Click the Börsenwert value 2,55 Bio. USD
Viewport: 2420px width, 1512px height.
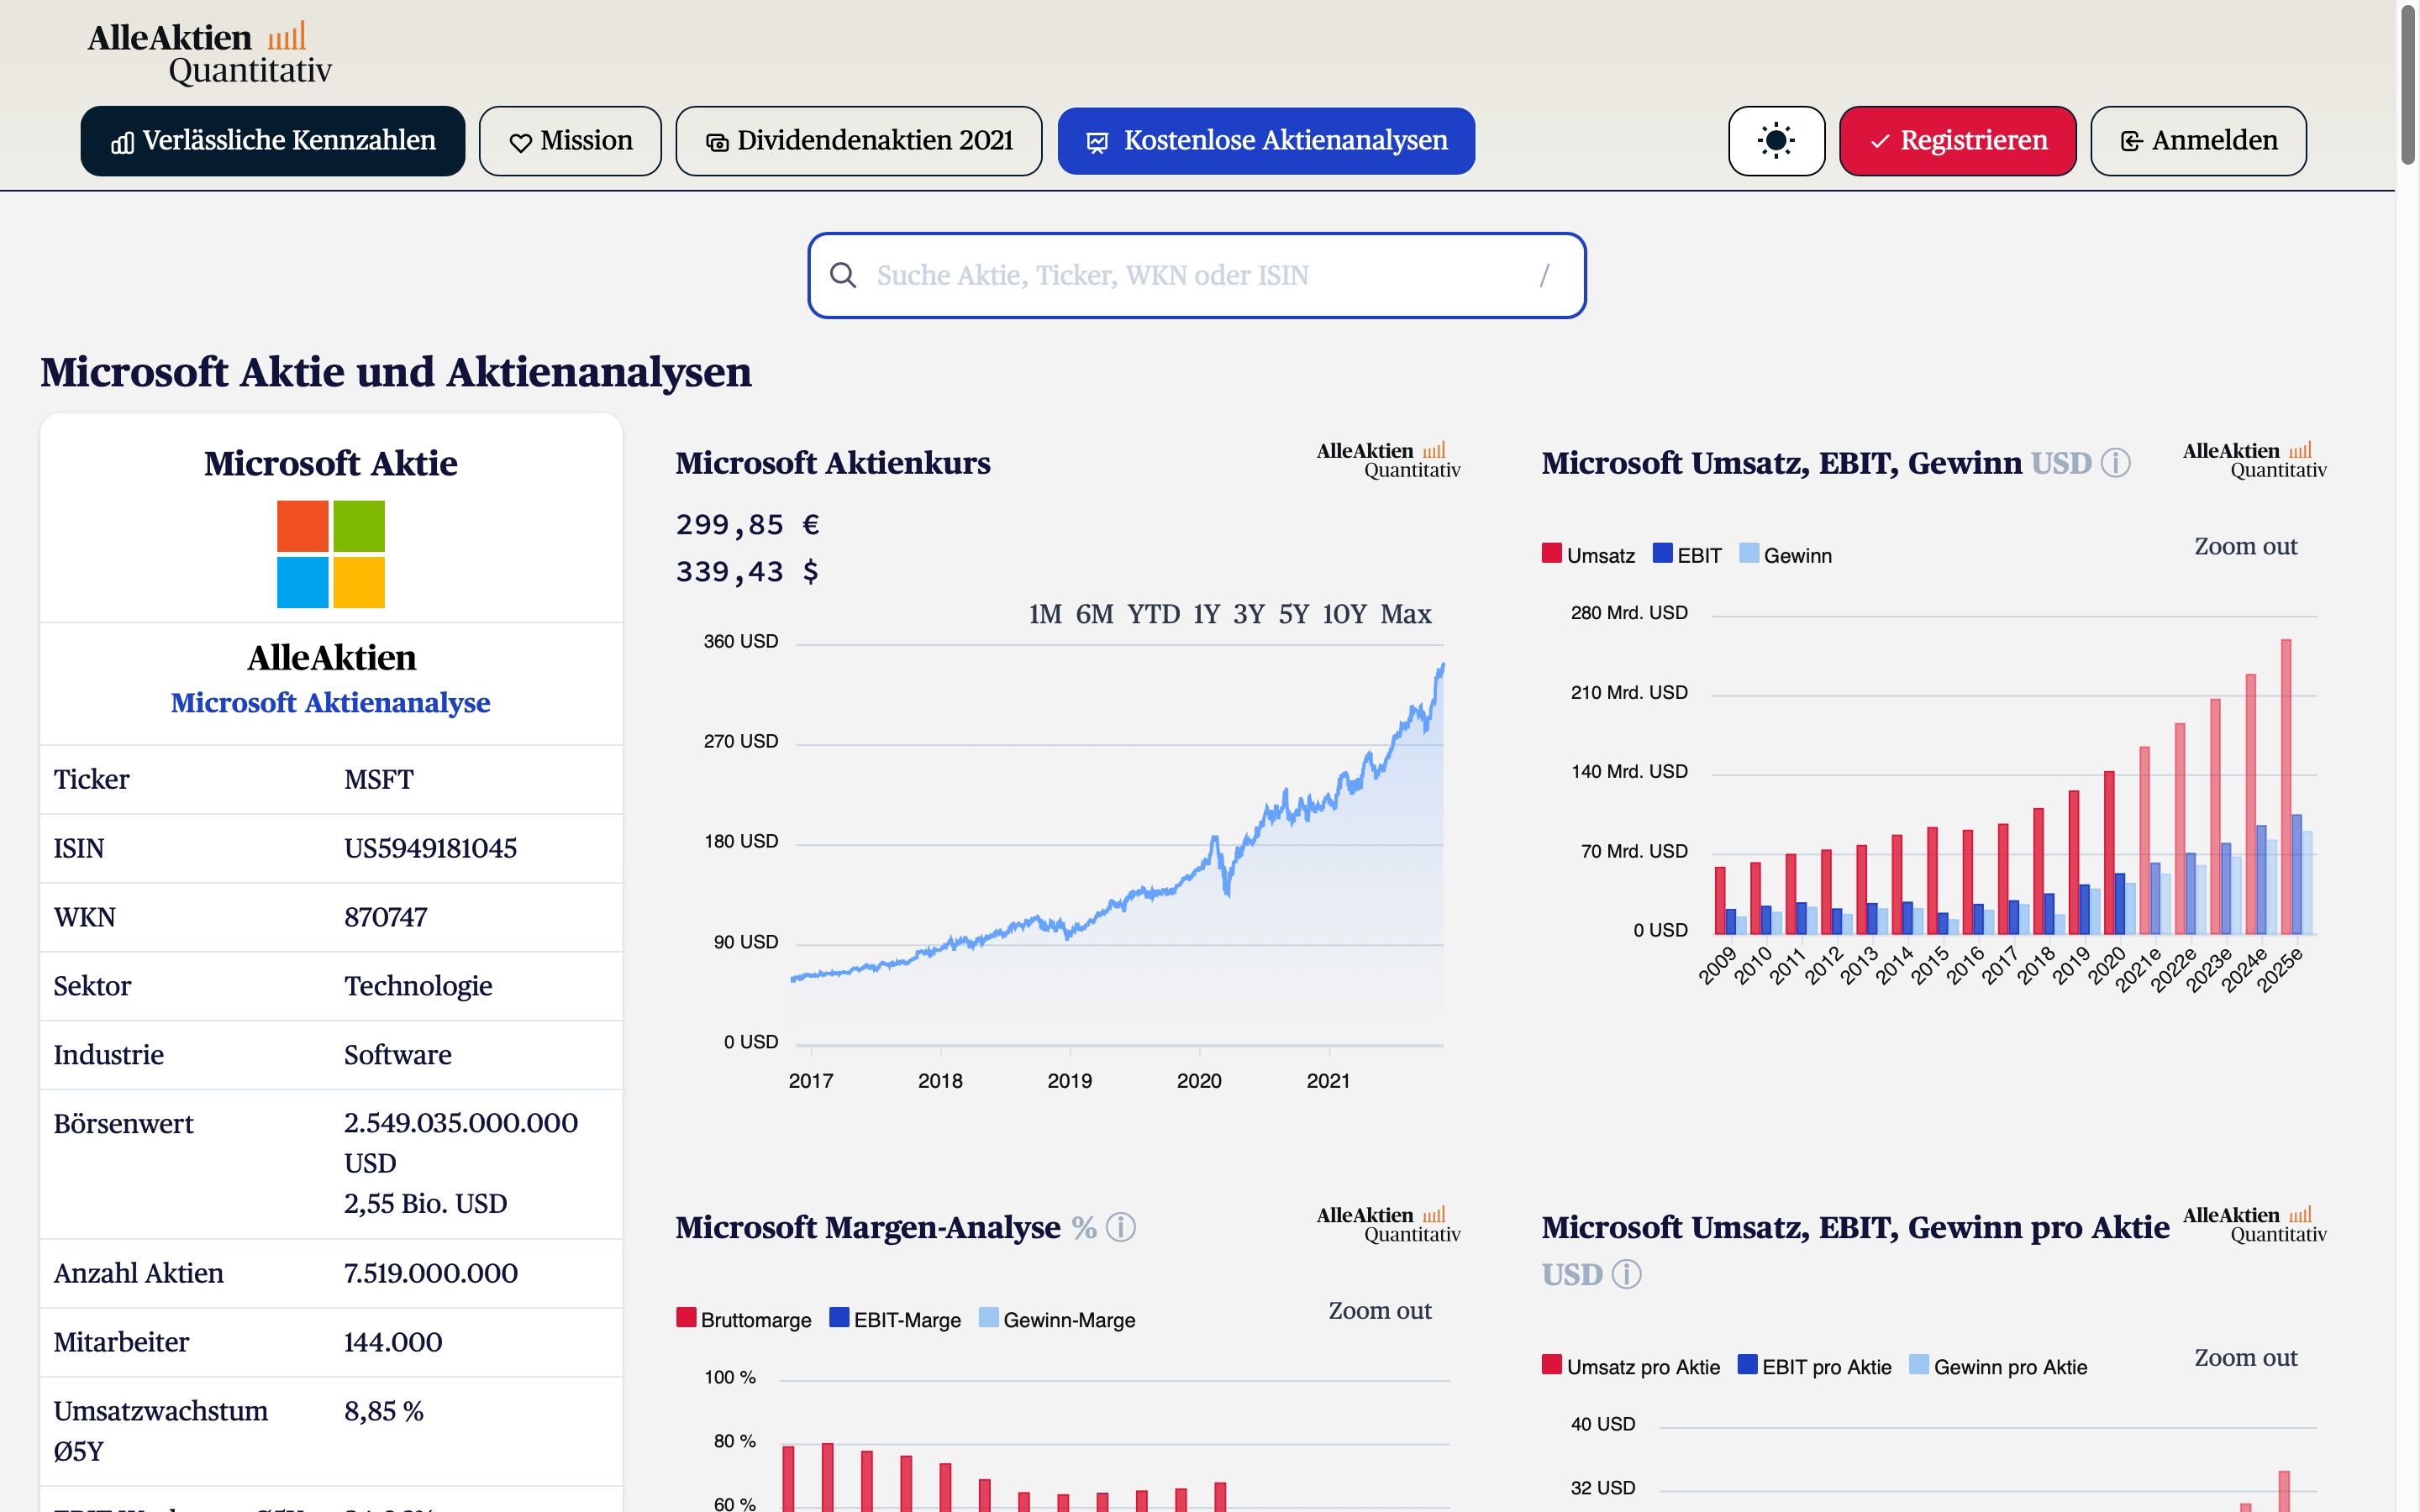coord(425,1203)
